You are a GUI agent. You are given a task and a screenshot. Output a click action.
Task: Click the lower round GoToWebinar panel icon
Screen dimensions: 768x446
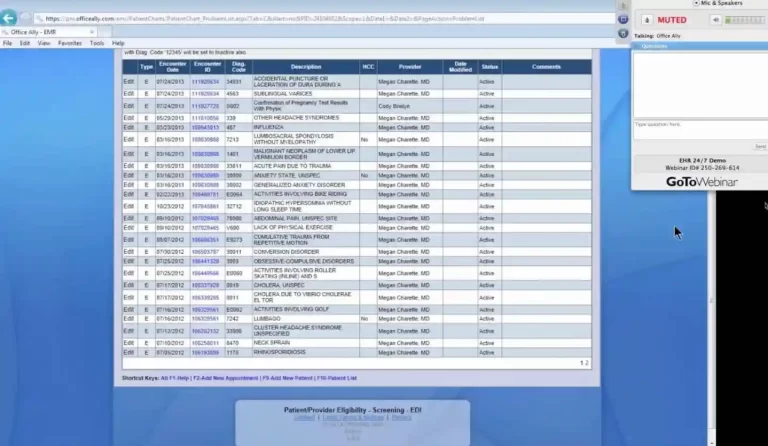(x=623, y=33)
